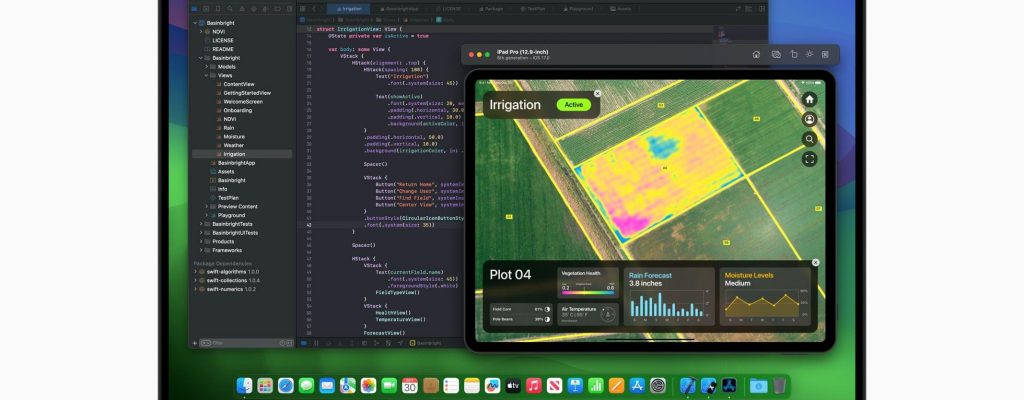
Task: Click the Simulator screenshot camera icon
Action: pos(775,55)
